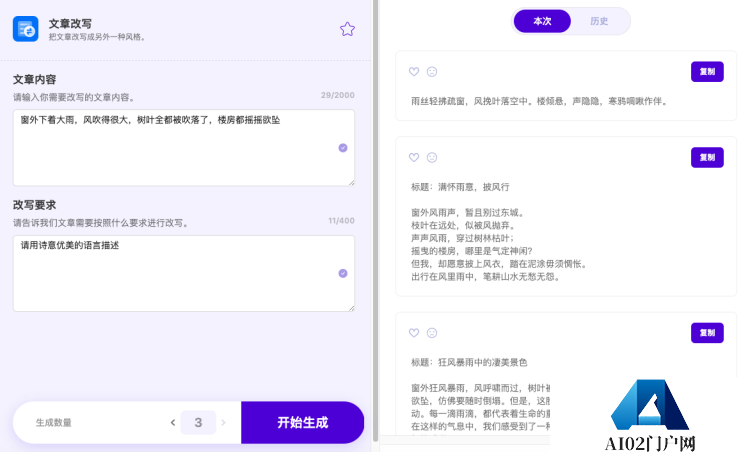This screenshot has width=750, height=452.
Task: Click the 文章改写 heading text
Action: click(70, 23)
